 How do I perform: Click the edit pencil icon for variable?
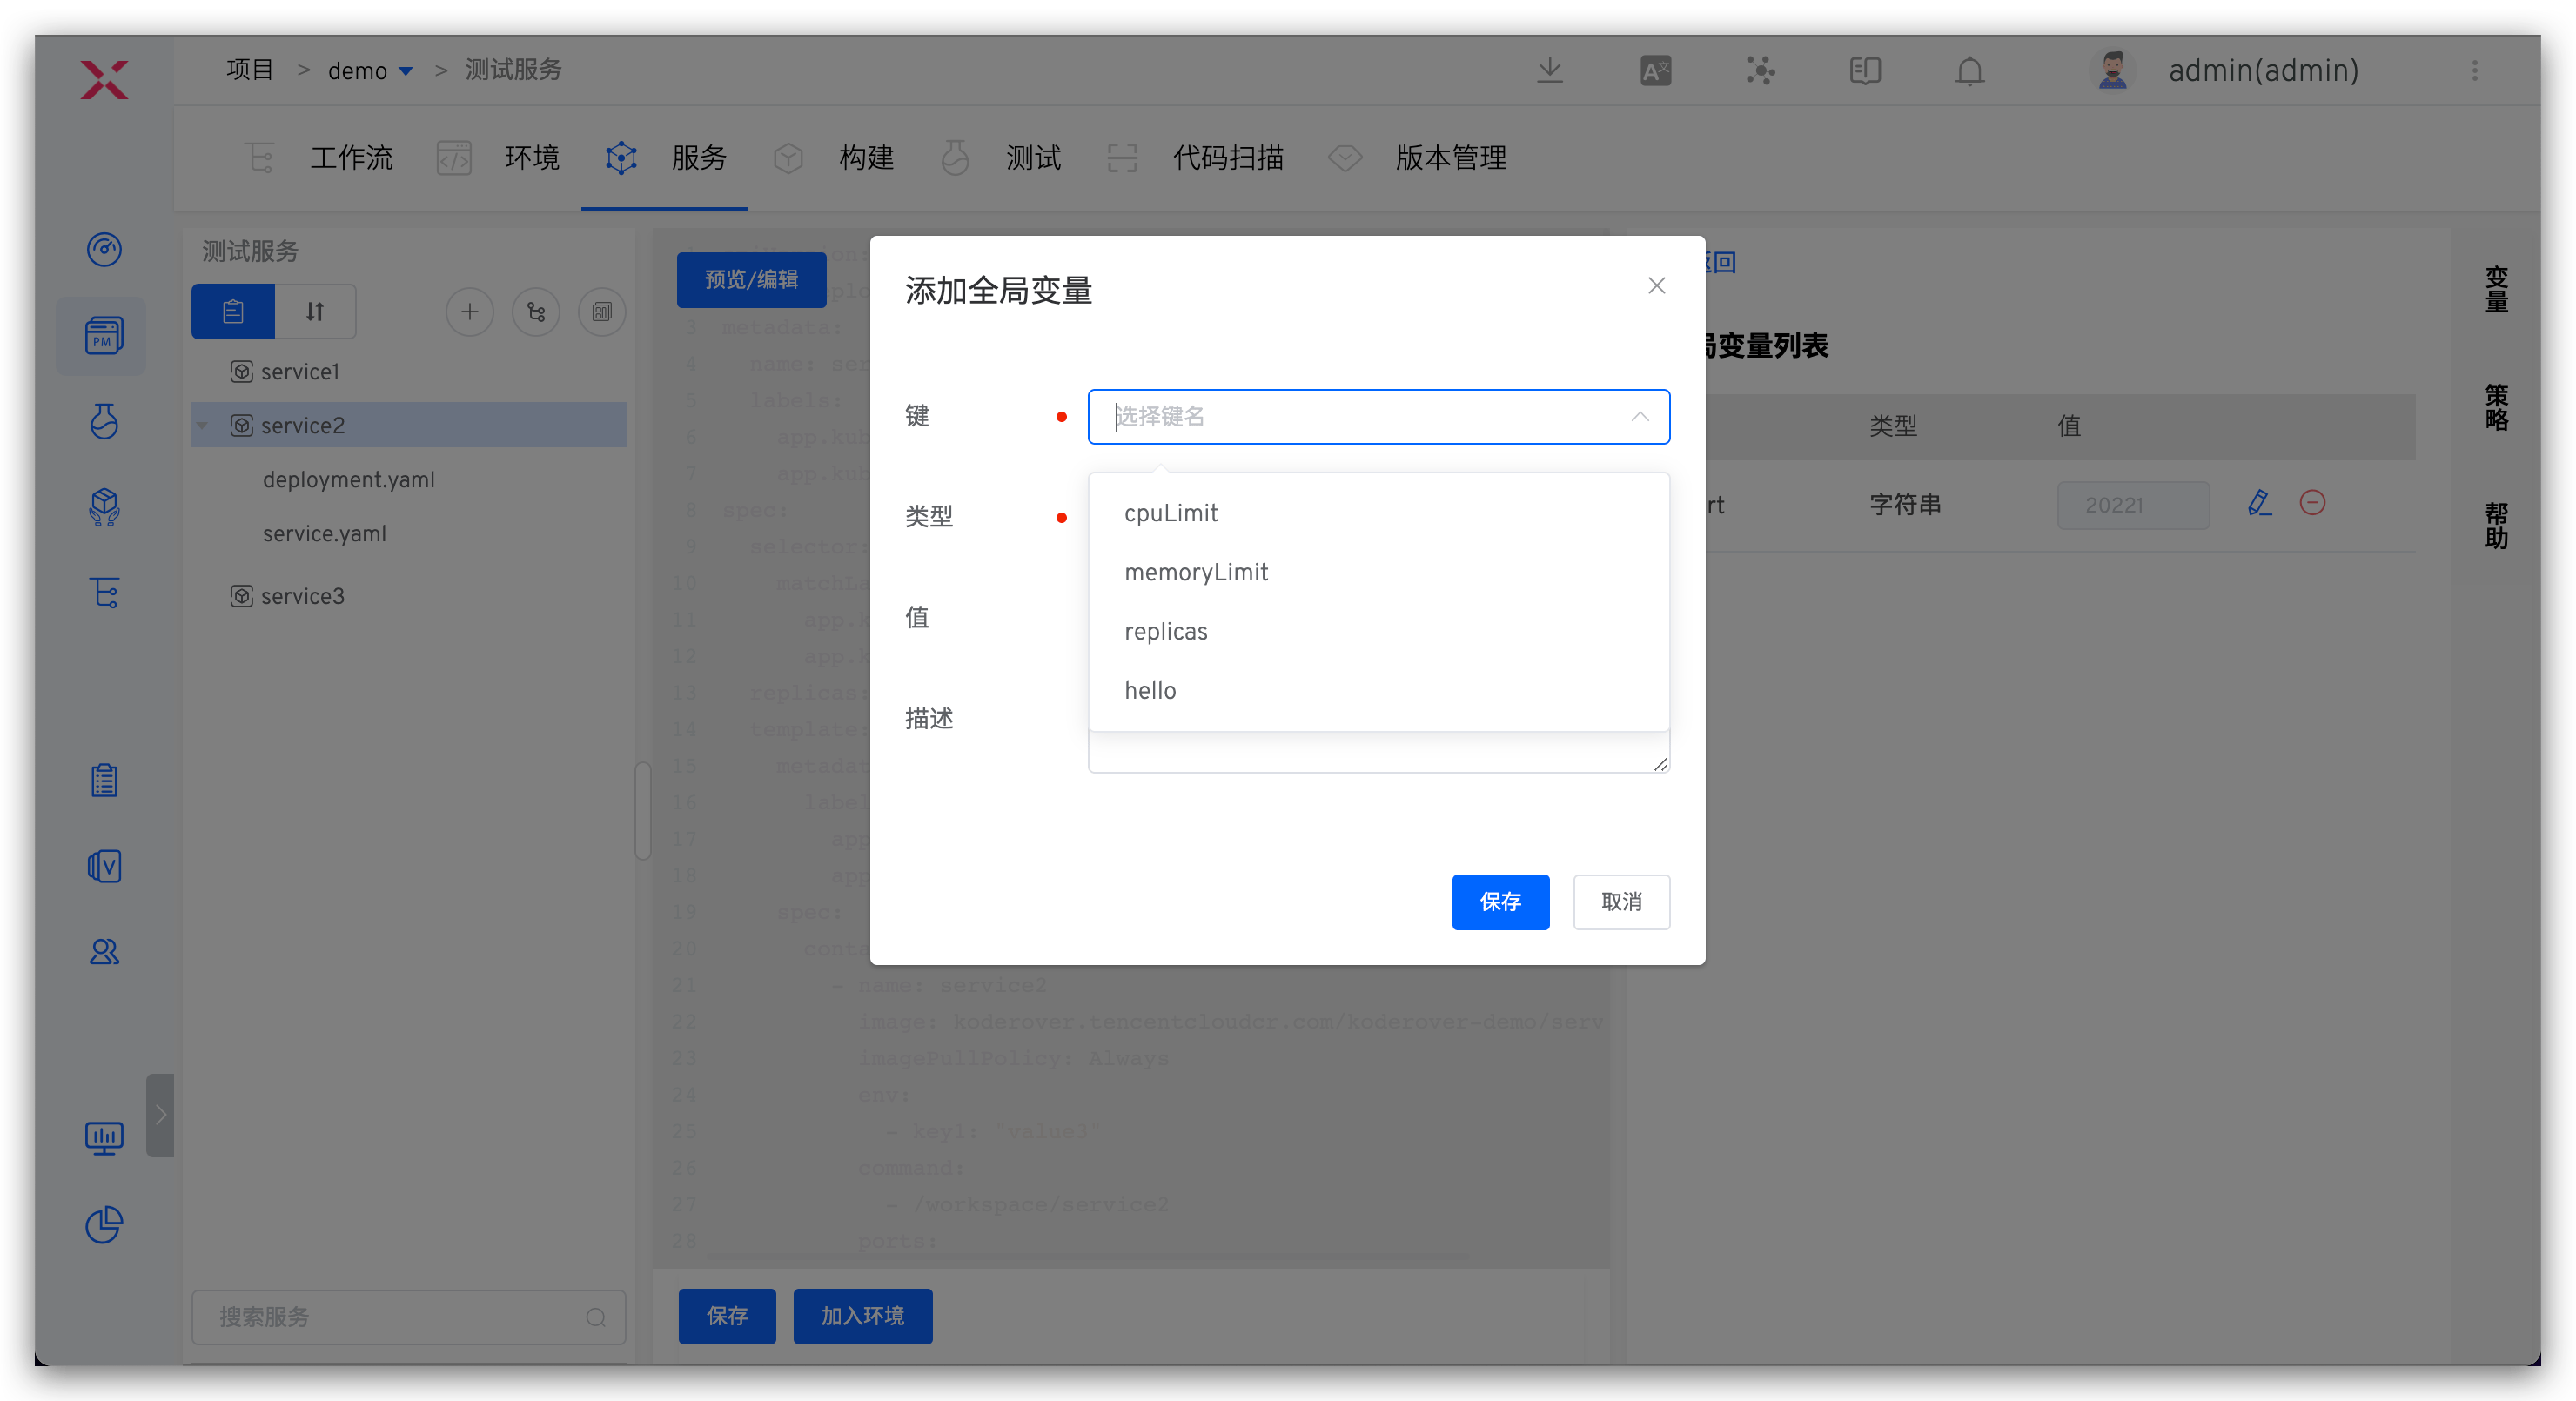pyautogui.click(x=2259, y=503)
